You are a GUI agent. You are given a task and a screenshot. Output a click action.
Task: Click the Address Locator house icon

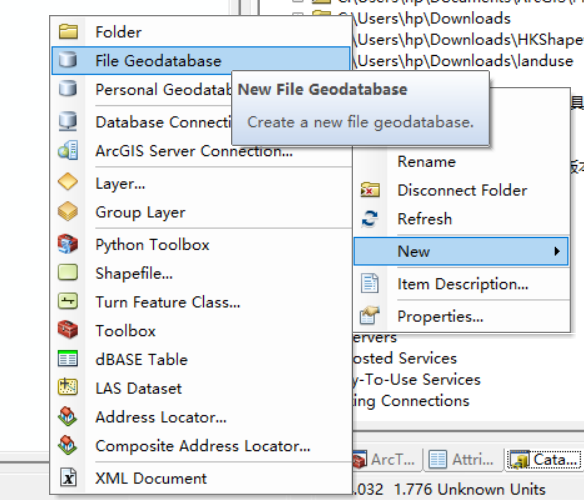(x=68, y=416)
